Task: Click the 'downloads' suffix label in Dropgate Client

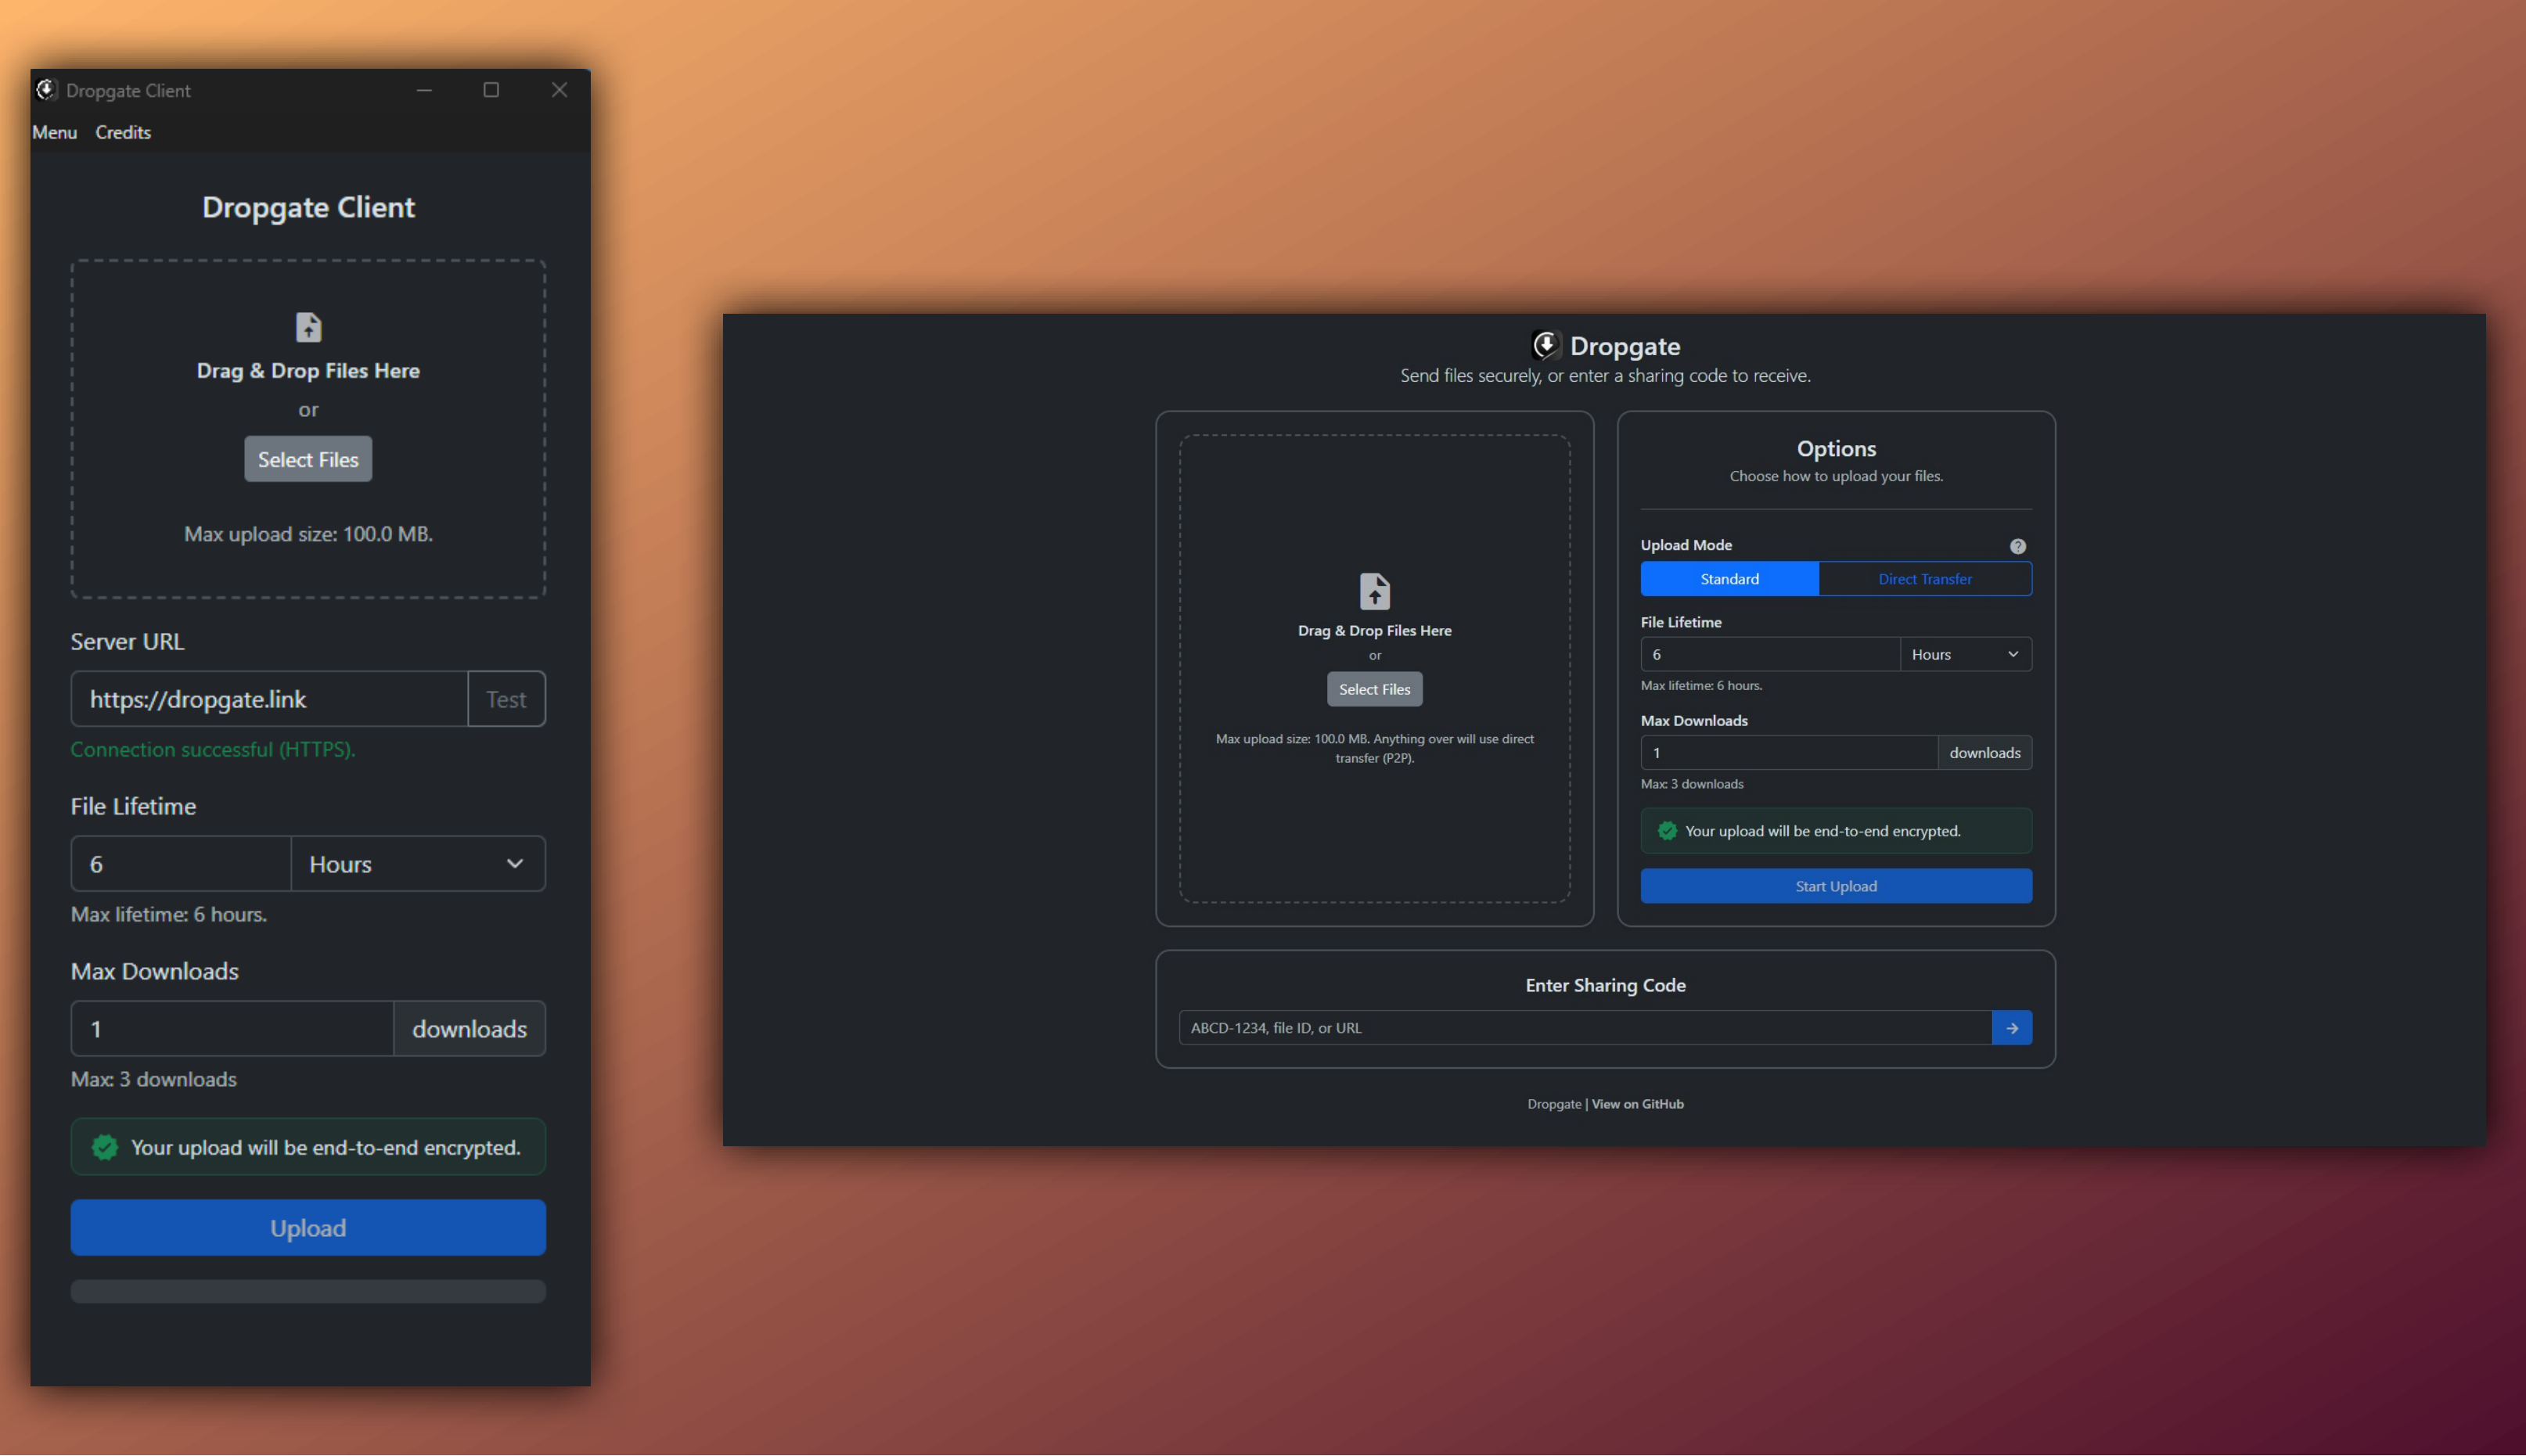Action: pyautogui.click(x=470, y=1029)
